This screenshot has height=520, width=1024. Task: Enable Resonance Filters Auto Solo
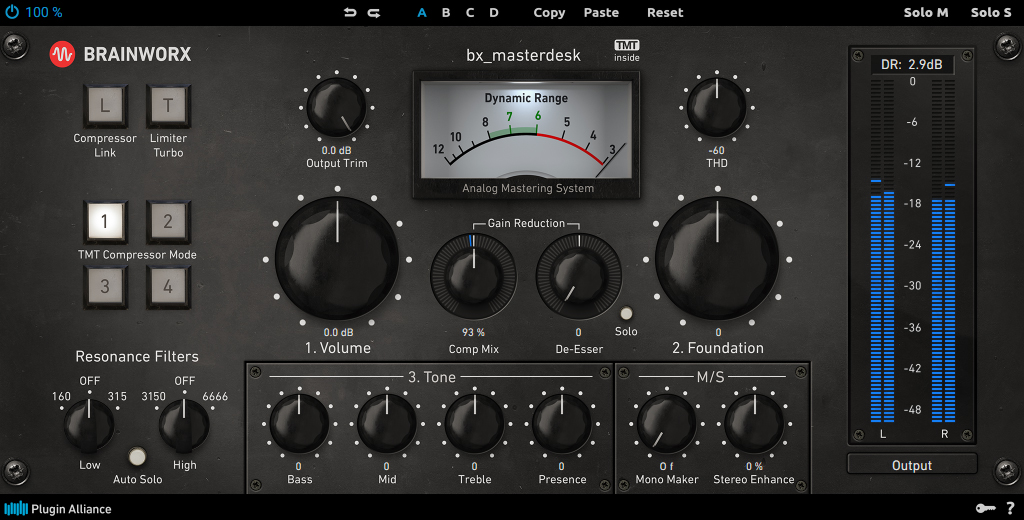click(x=137, y=458)
